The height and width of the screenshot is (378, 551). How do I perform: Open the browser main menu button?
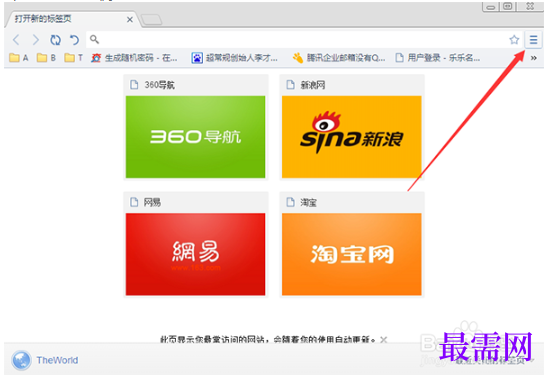533,40
